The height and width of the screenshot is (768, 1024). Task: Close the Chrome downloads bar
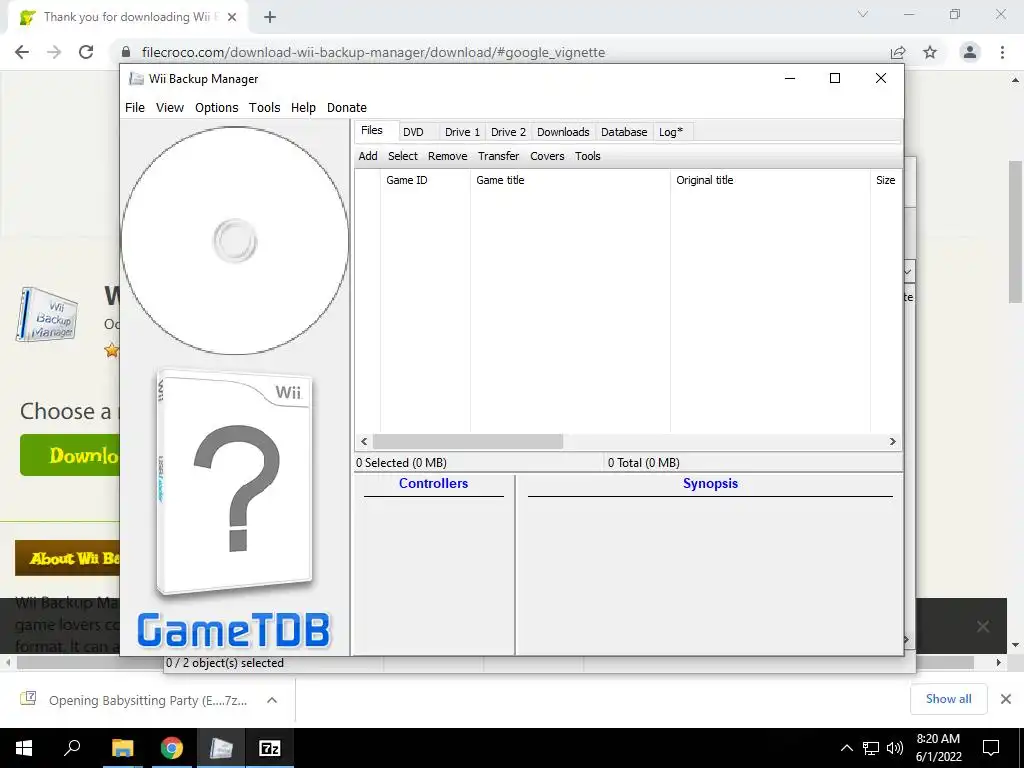1006,699
